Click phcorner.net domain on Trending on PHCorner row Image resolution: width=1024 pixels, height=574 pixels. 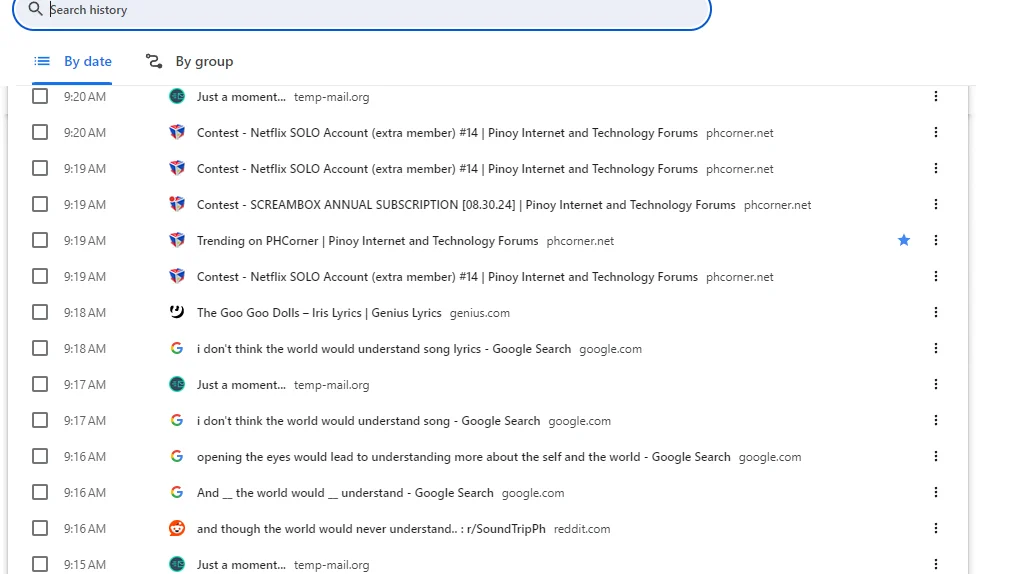tap(580, 241)
